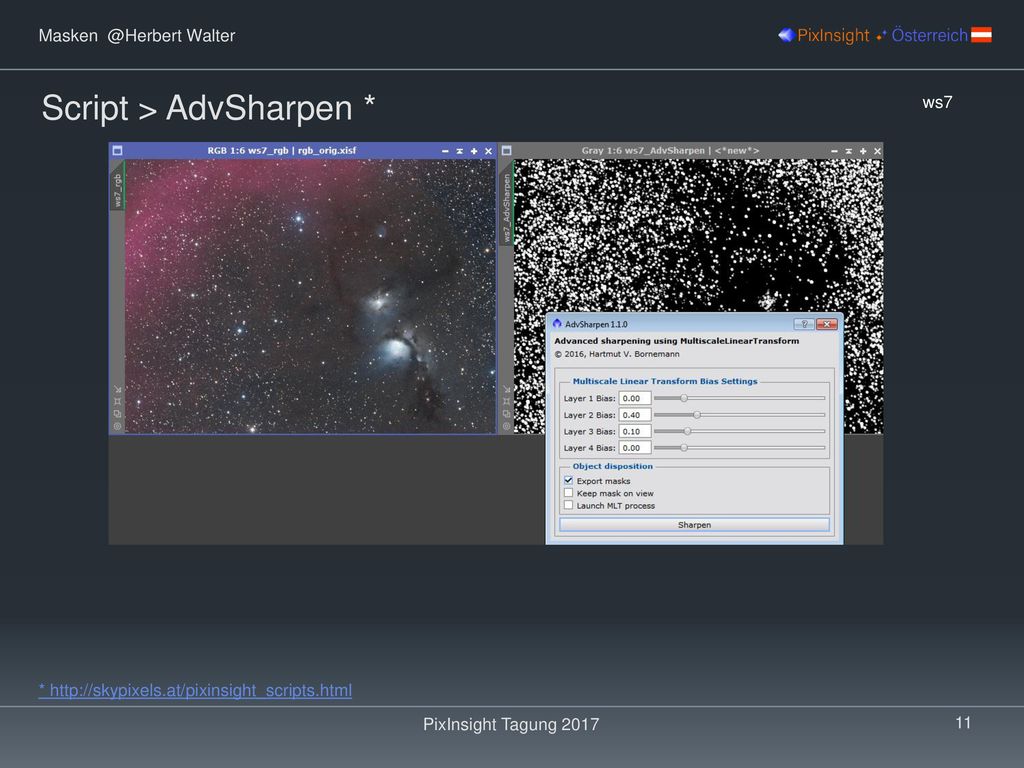Click the circular target icon in the ws7_rgb window strip
This screenshot has width=1024, height=768.
(x=118, y=426)
